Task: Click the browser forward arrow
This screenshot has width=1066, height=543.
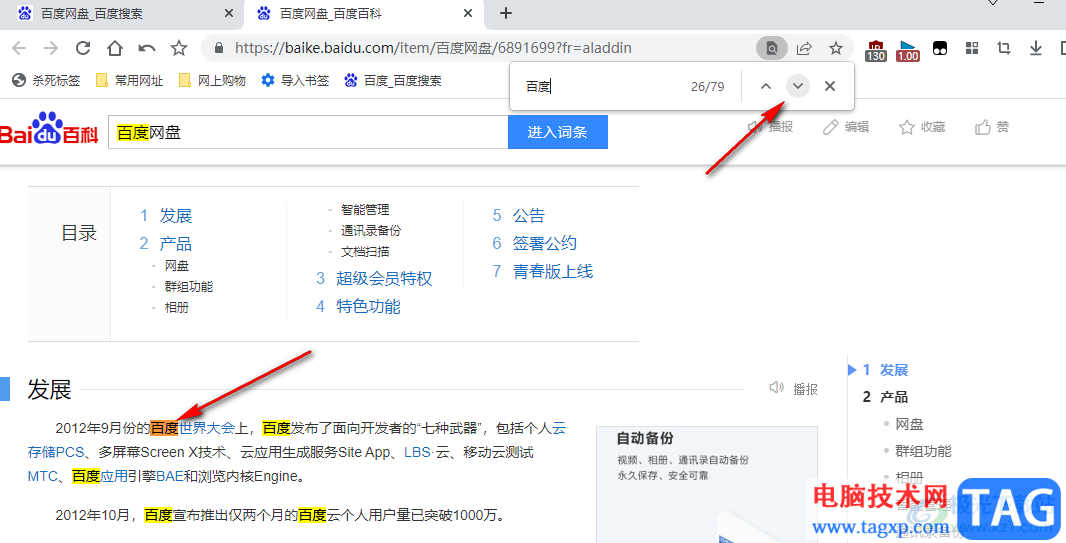Action: [51, 48]
